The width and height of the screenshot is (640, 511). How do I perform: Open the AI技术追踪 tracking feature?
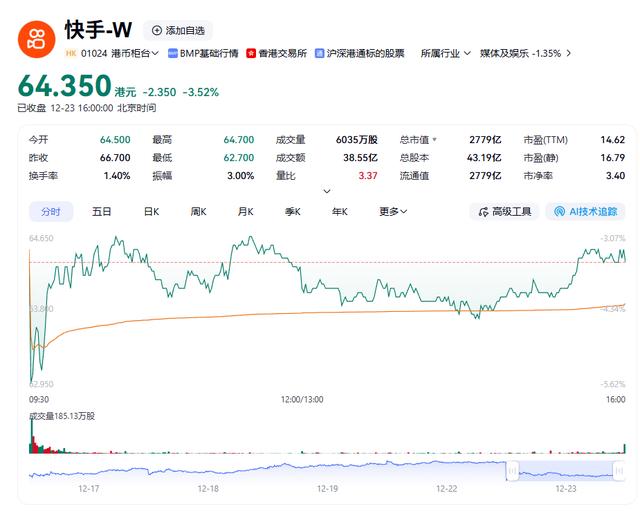tap(585, 211)
